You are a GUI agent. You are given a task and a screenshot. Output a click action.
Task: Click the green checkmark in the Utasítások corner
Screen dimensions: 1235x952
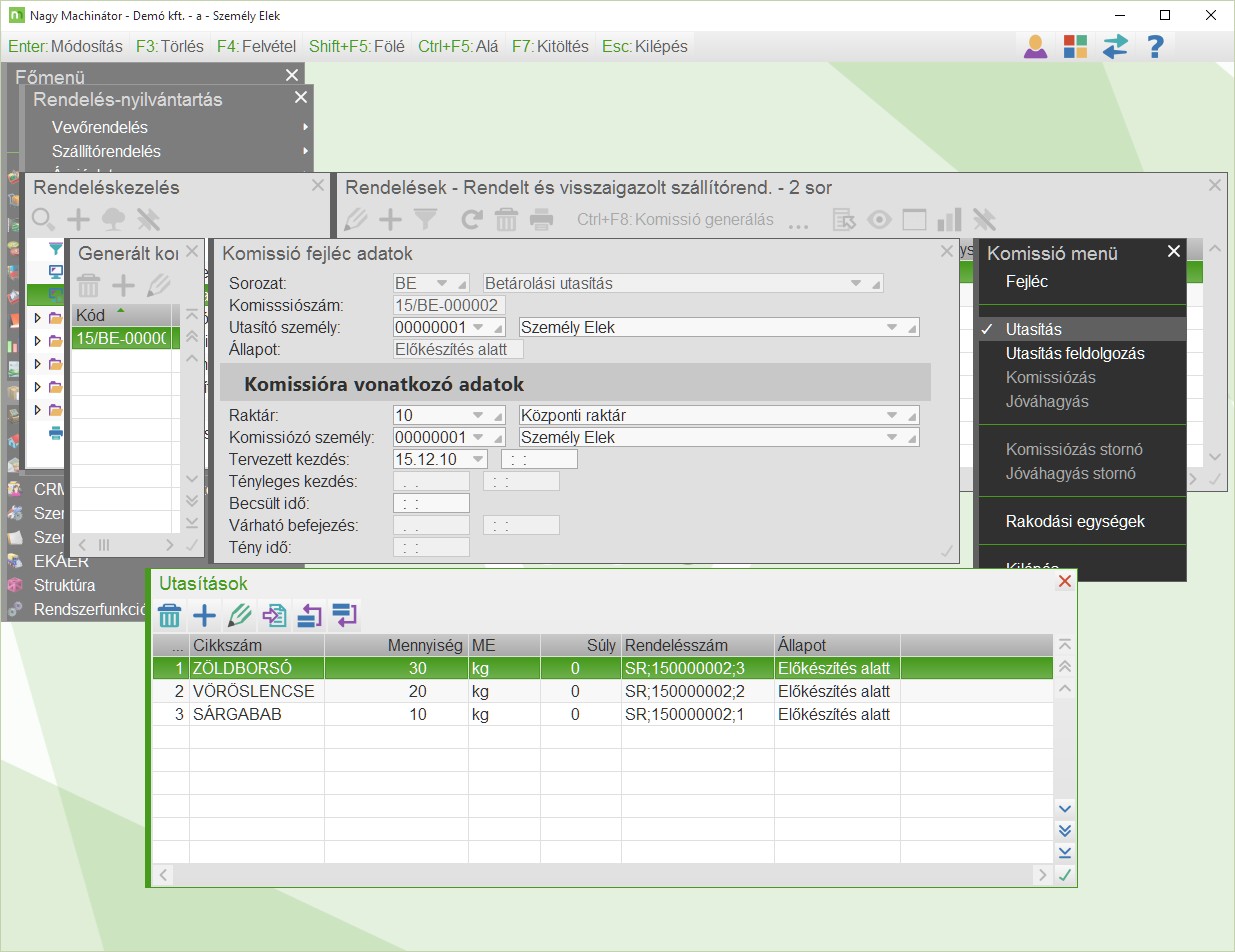coord(1065,875)
